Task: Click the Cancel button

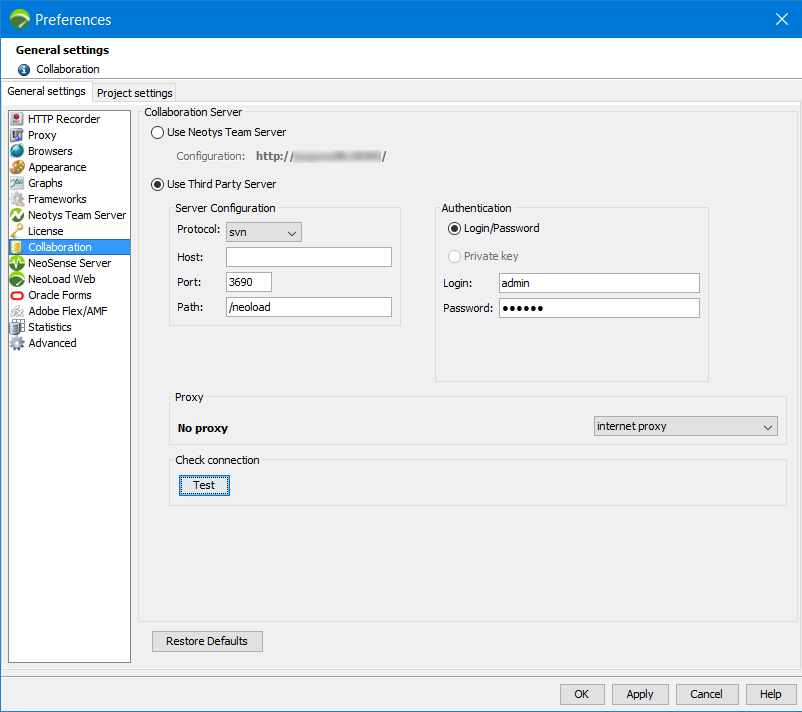Action: [706, 694]
